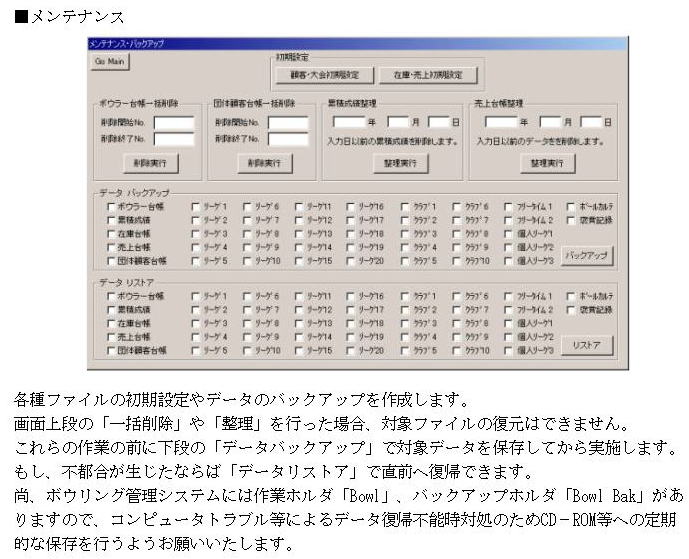Check 在庫台帳 in データ リストア
This screenshot has width=689, height=559.
click(x=111, y=324)
